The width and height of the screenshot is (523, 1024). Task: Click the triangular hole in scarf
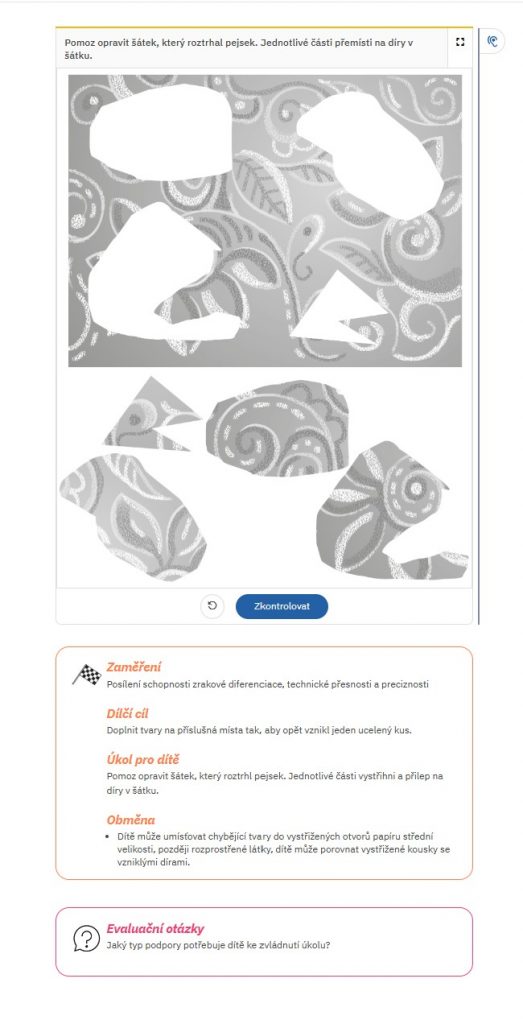pyautogui.click(x=336, y=312)
